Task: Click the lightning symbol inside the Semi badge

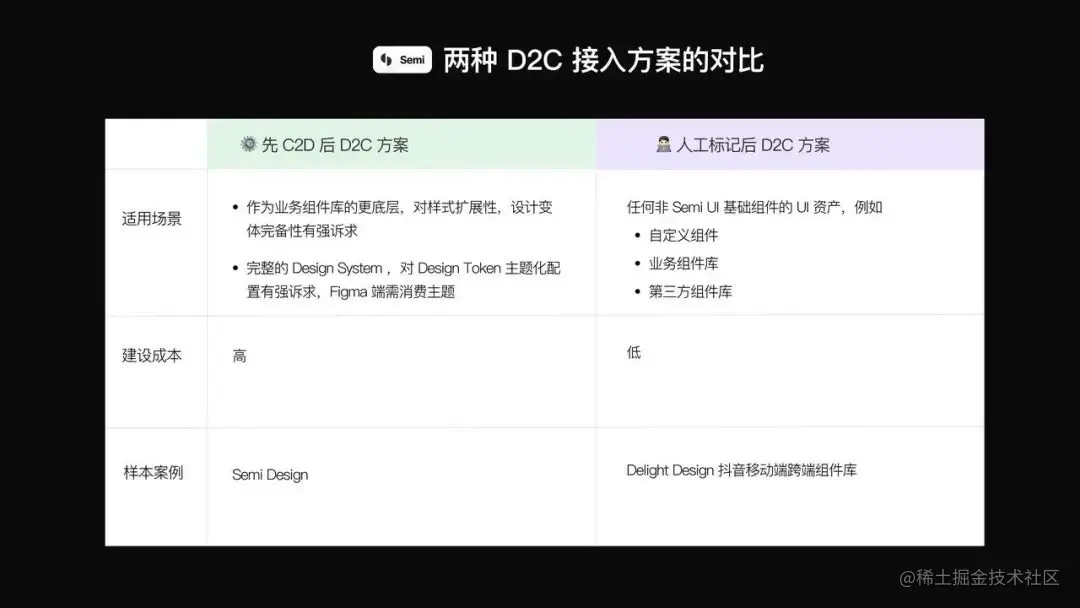Action: [386, 60]
